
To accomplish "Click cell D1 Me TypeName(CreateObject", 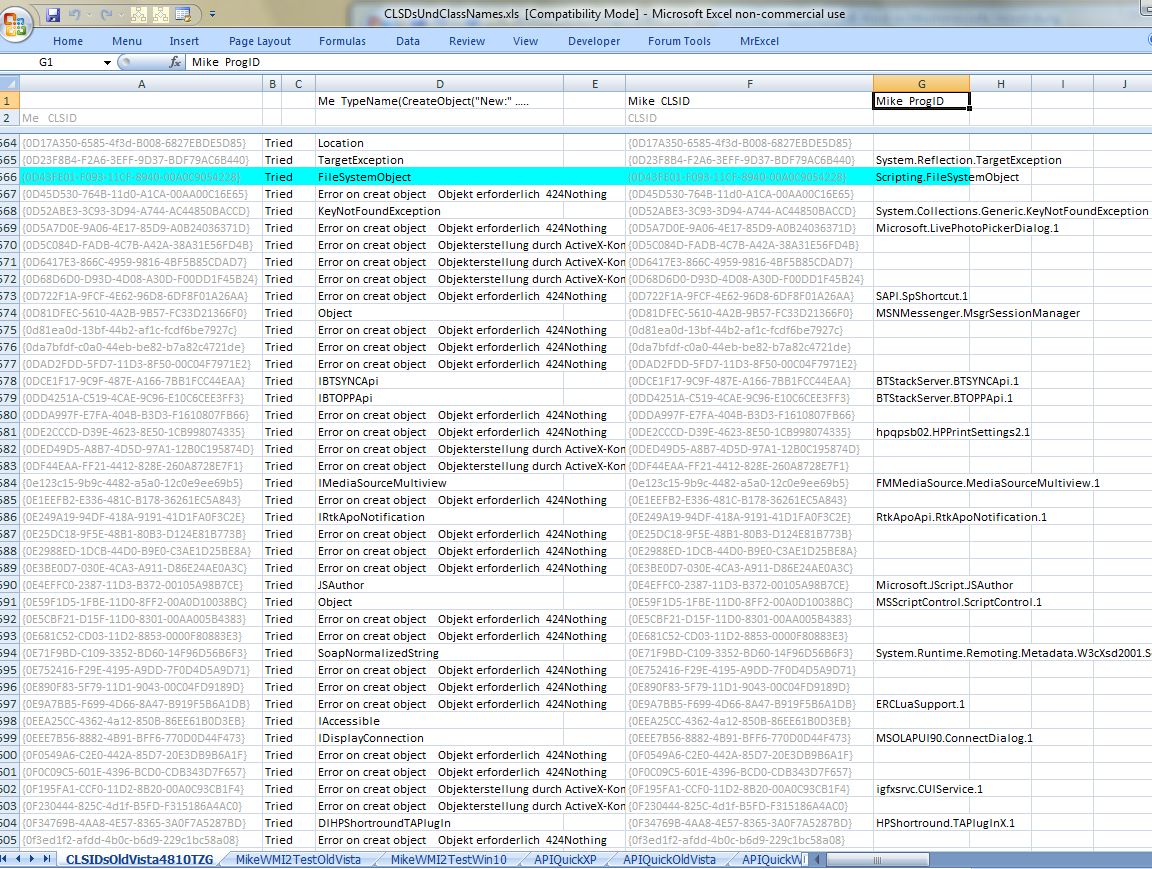I will [x=439, y=101].
